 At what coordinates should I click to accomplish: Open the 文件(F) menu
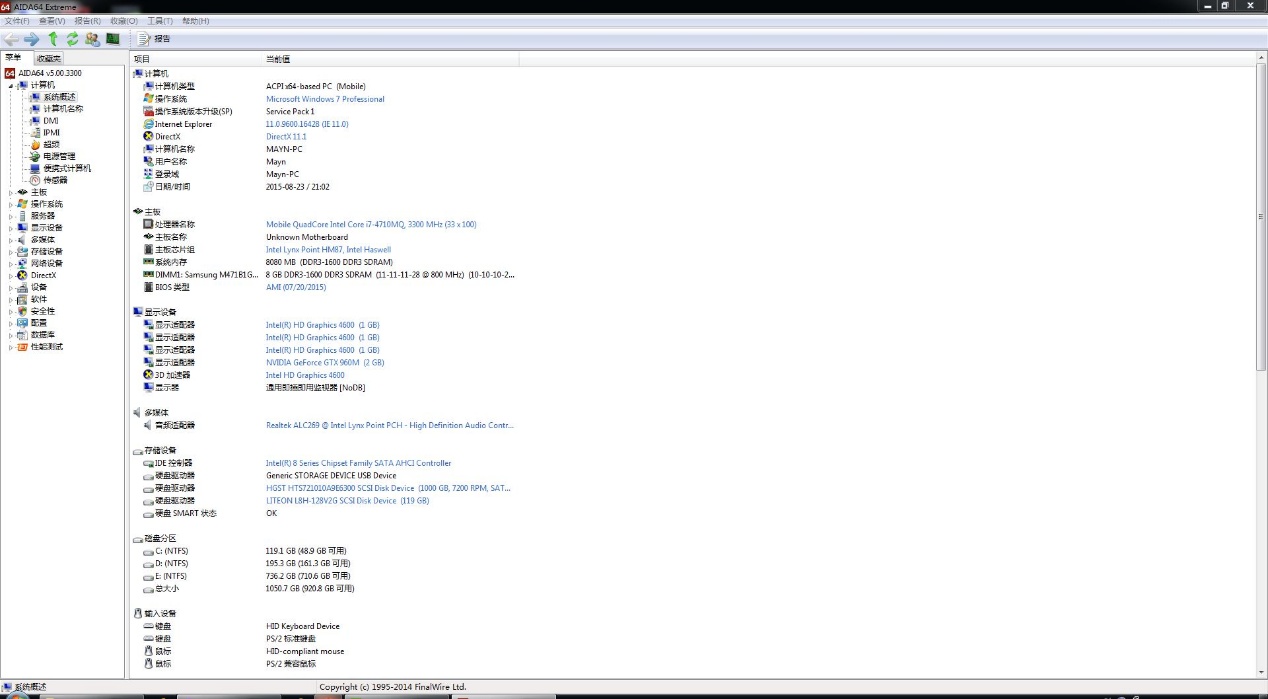[x=16, y=21]
